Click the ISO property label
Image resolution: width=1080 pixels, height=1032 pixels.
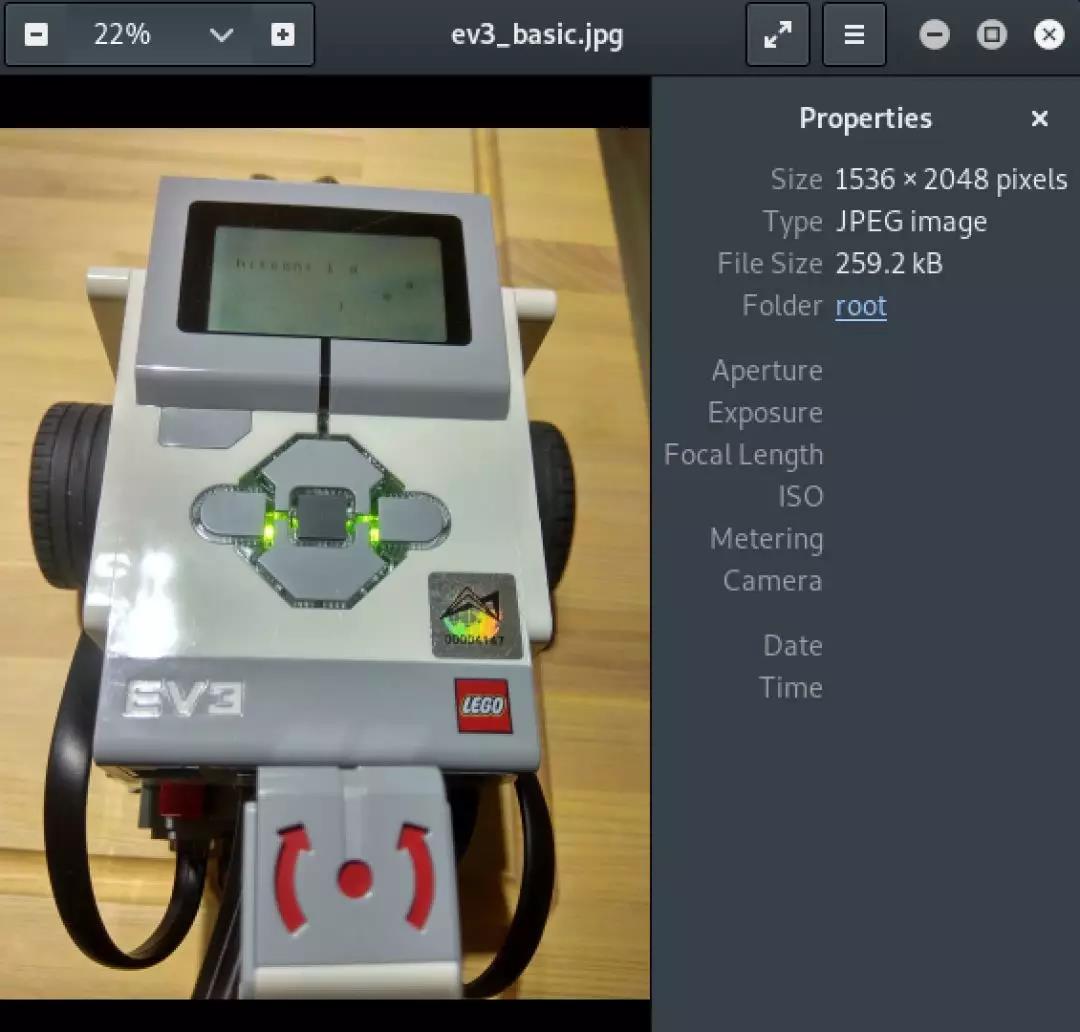click(800, 497)
